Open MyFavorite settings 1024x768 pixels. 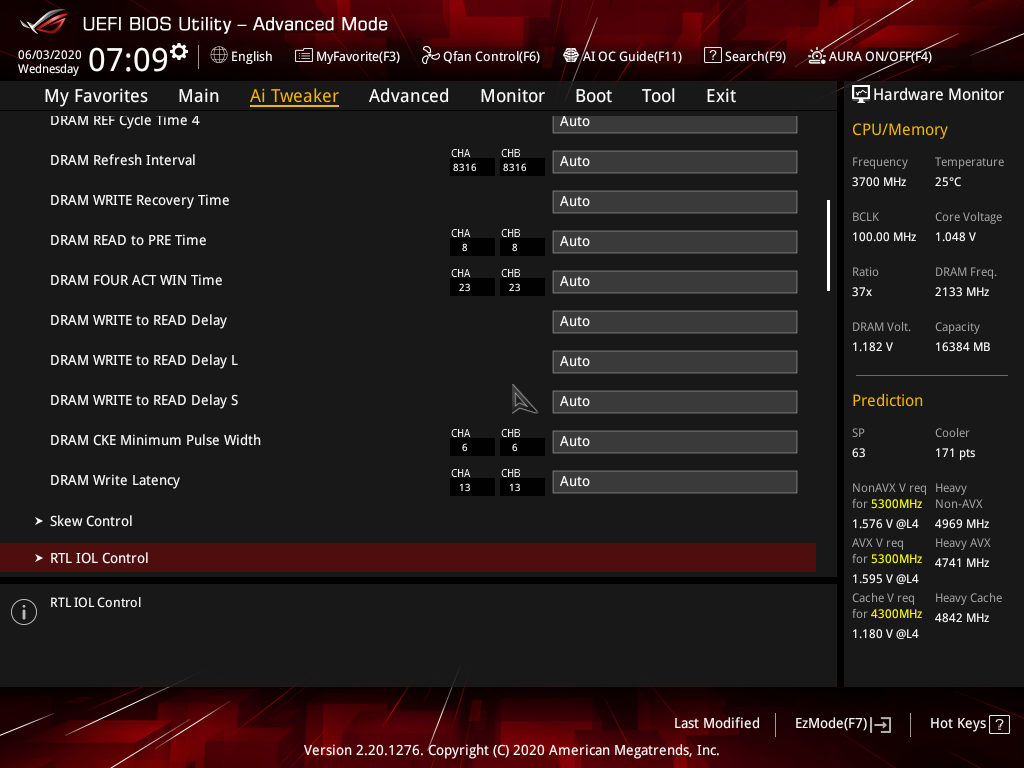tap(347, 56)
